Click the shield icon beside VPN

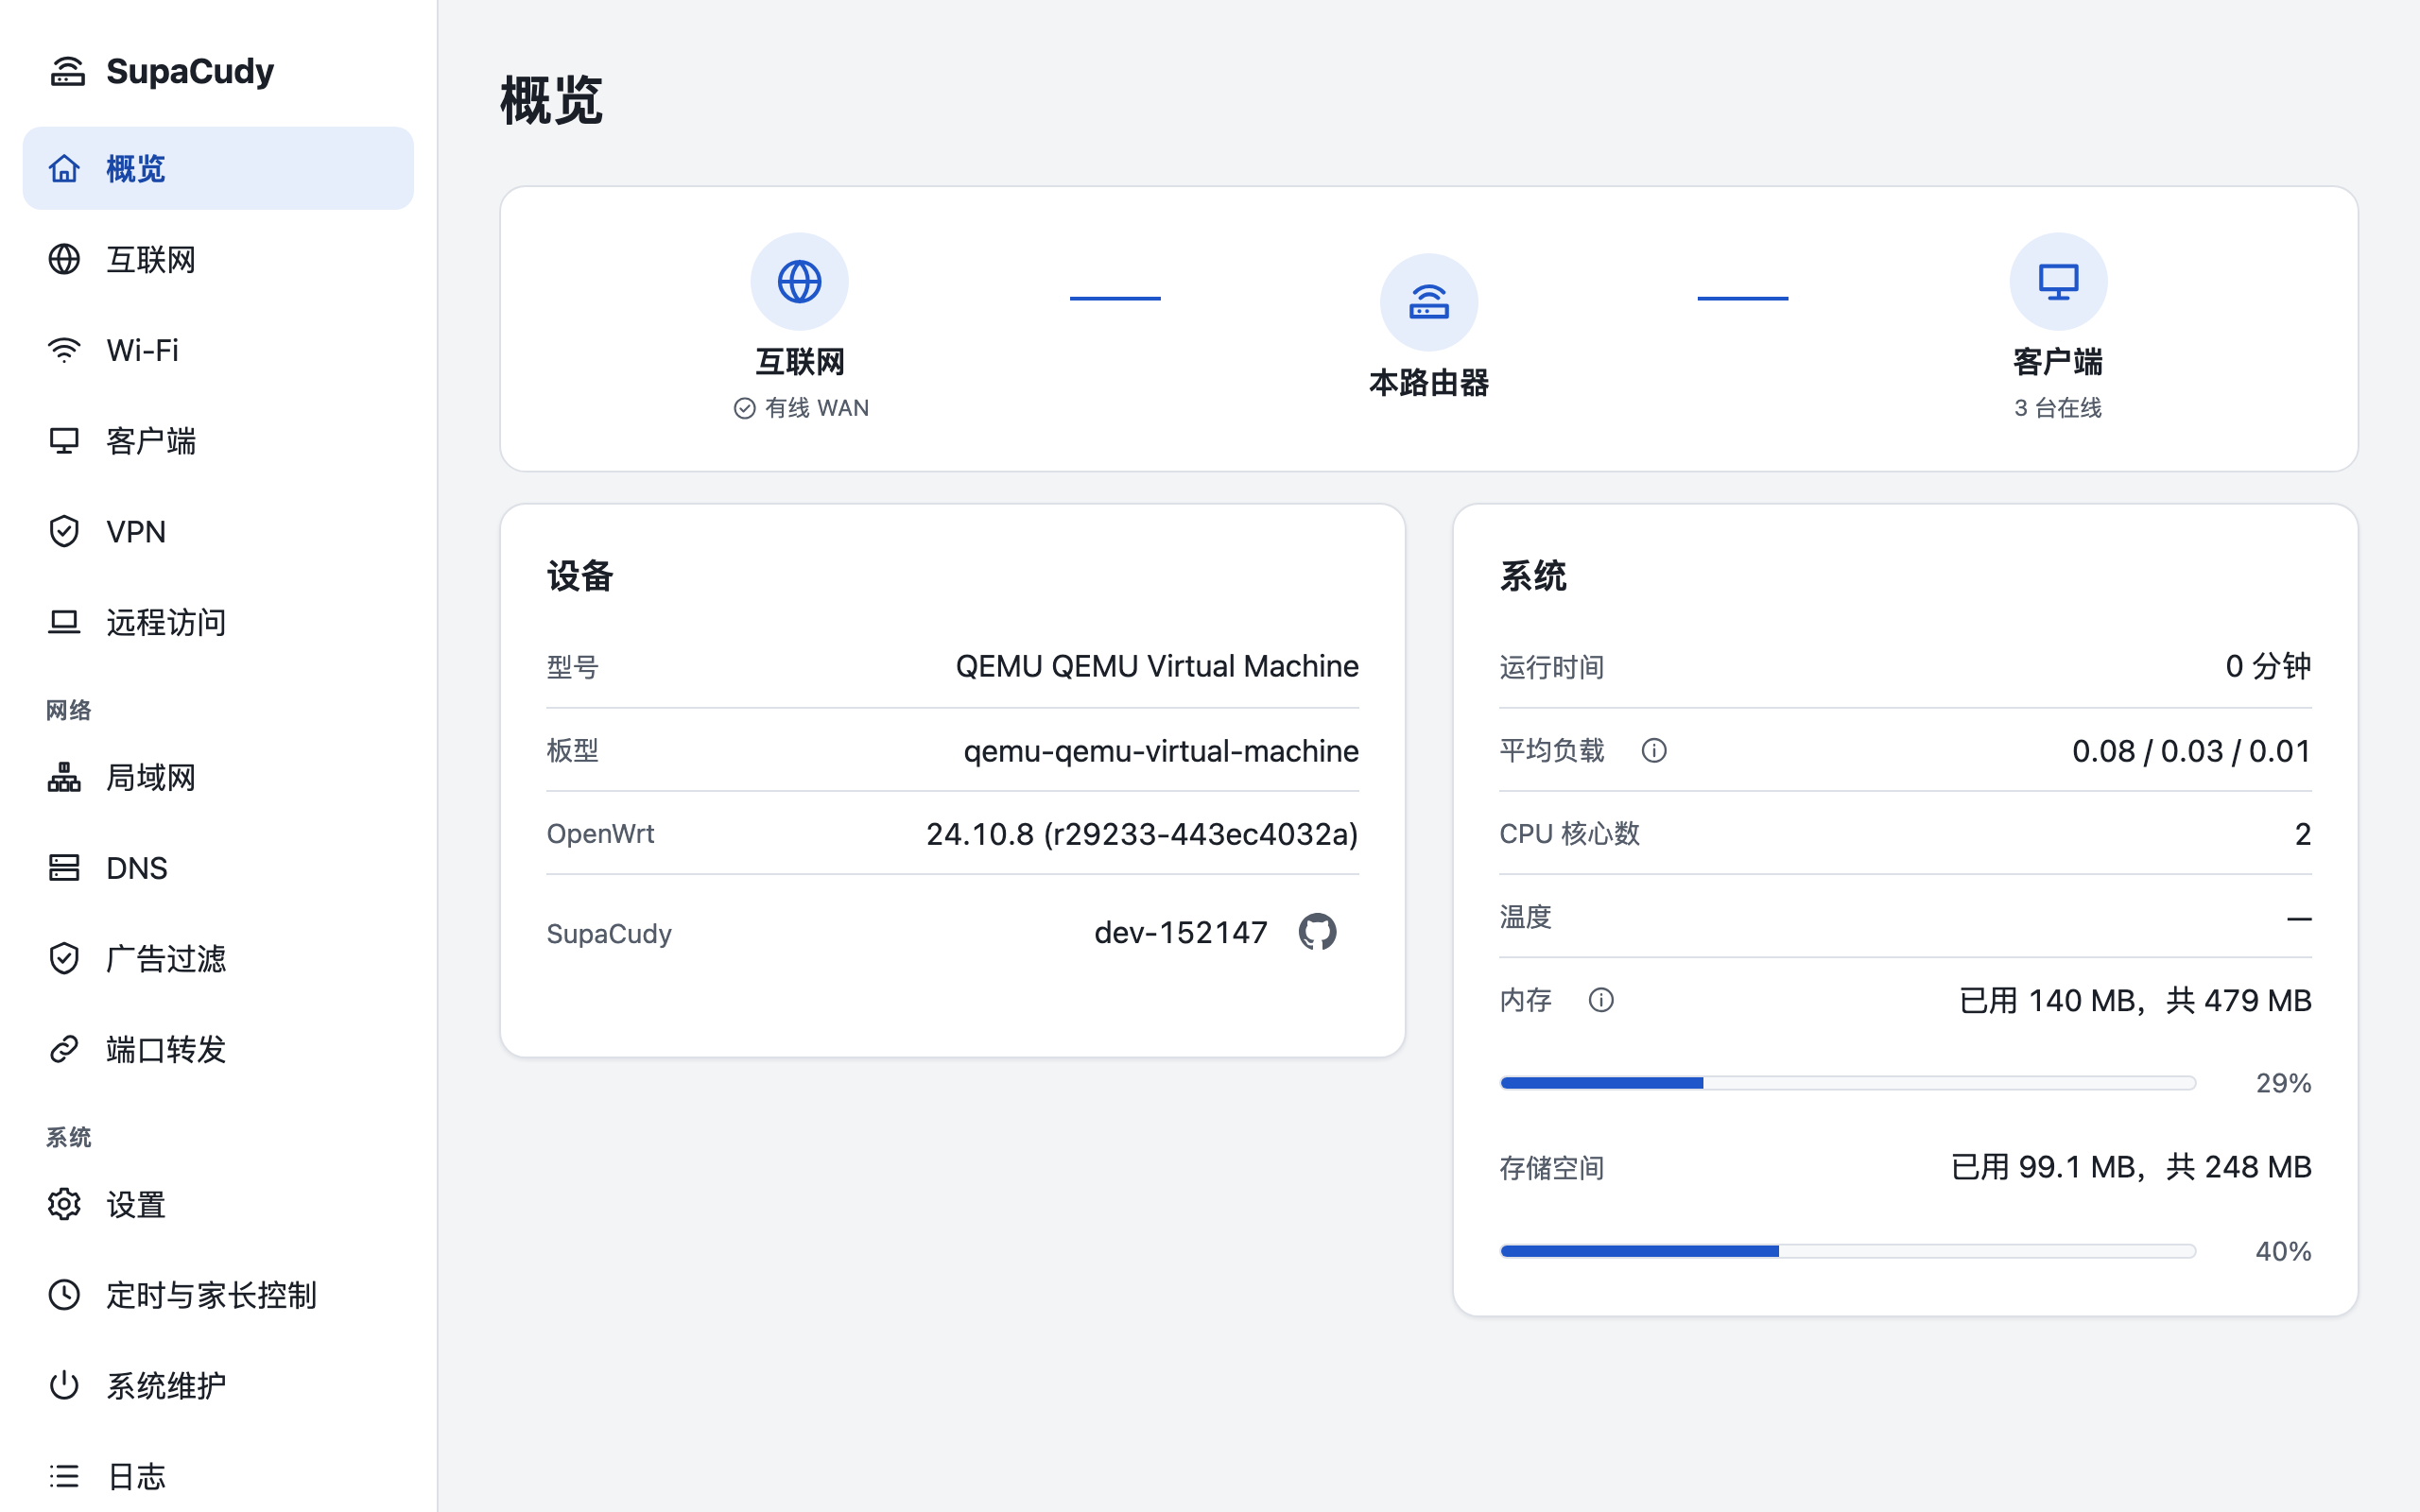[64, 531]
